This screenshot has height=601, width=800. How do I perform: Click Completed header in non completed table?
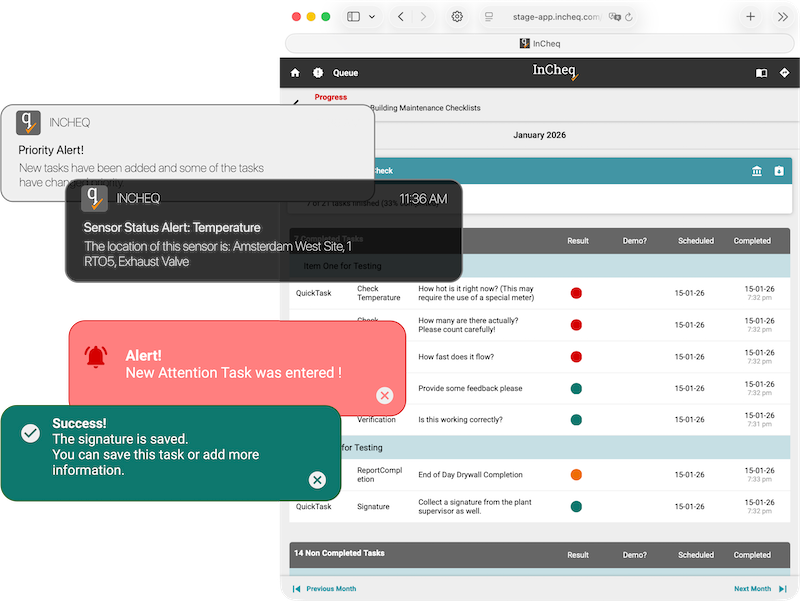(x=752, y=555)
